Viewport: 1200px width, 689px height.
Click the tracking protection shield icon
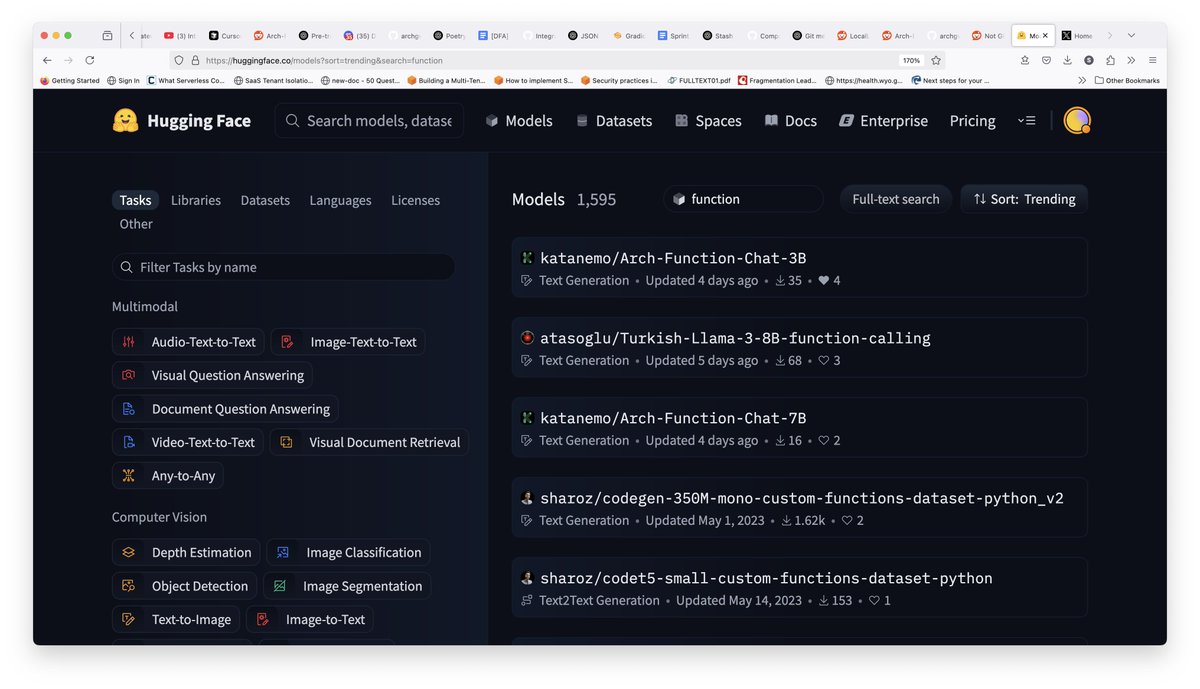(x=178, y=60)
